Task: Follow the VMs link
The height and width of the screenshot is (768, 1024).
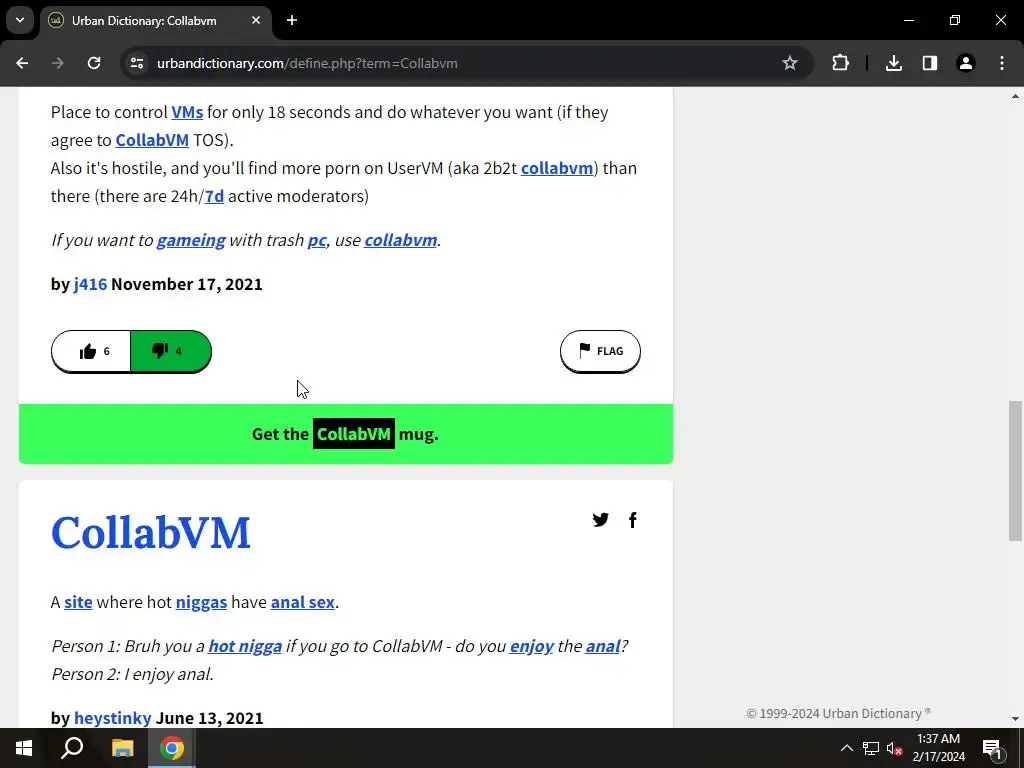Action: click(x=187, y=112)
